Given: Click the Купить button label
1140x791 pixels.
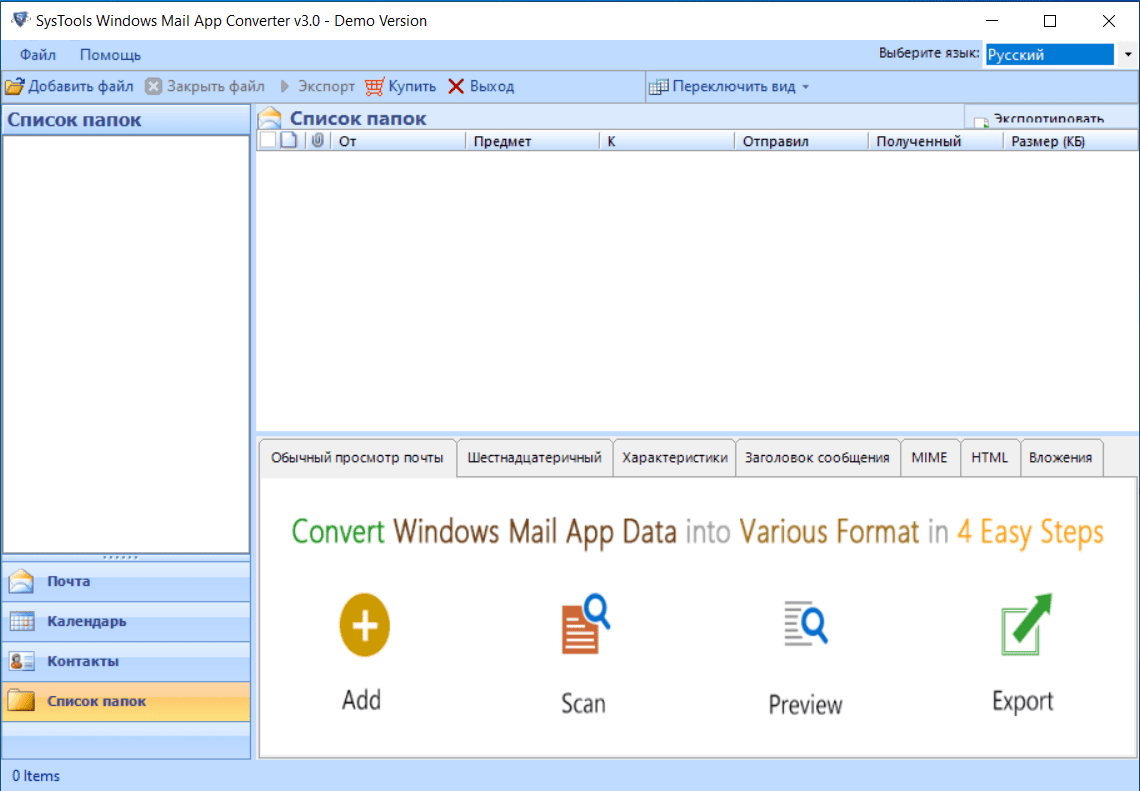Looking at the screenshot, I should click(412, 87).
